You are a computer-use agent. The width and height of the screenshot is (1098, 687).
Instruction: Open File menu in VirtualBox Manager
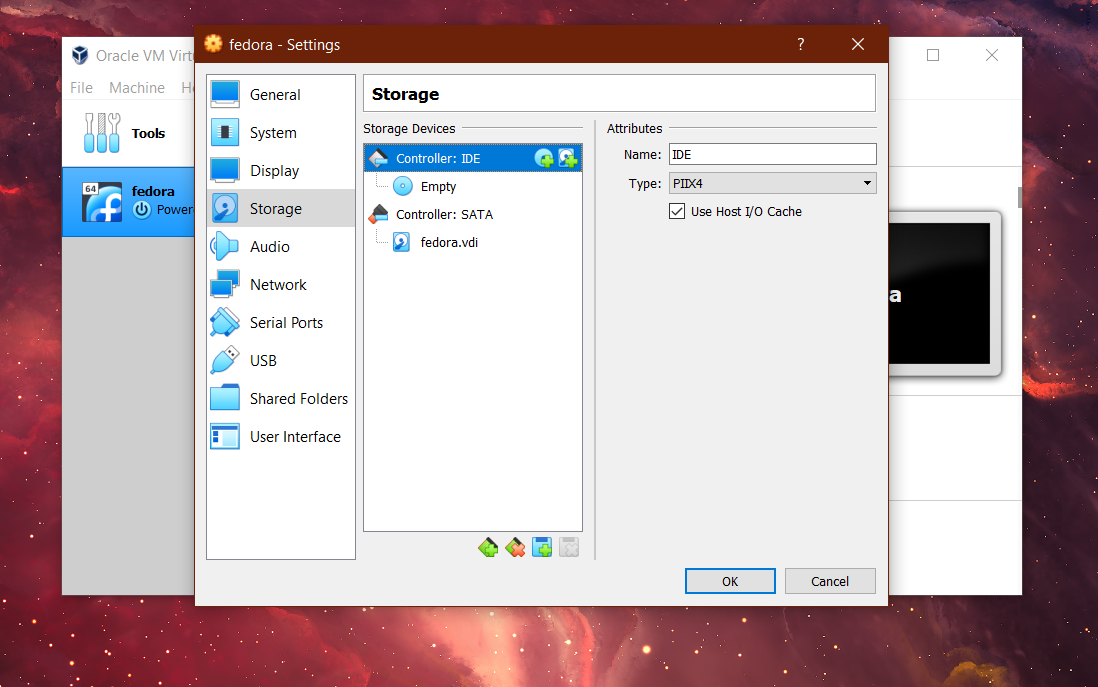click(x=81, y=88)
